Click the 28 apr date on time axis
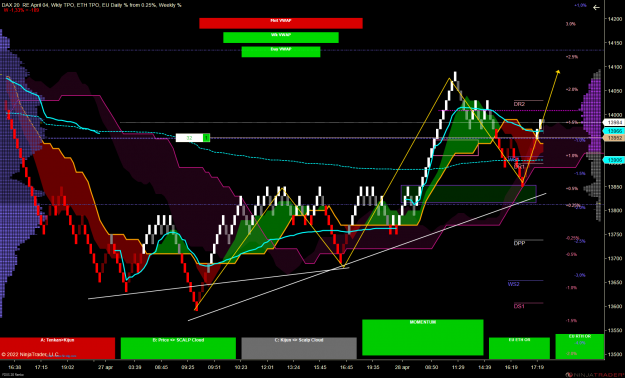This screenshot has height=378, width=625. (403, 367)
